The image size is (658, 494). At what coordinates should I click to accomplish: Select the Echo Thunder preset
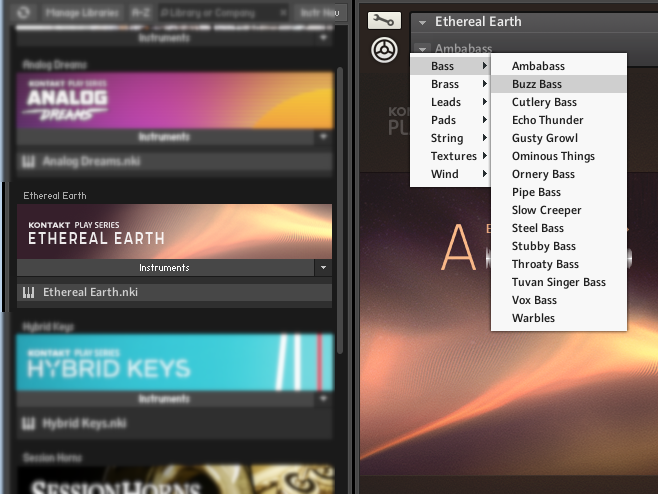pyautogui.click(x=559, y=120)
